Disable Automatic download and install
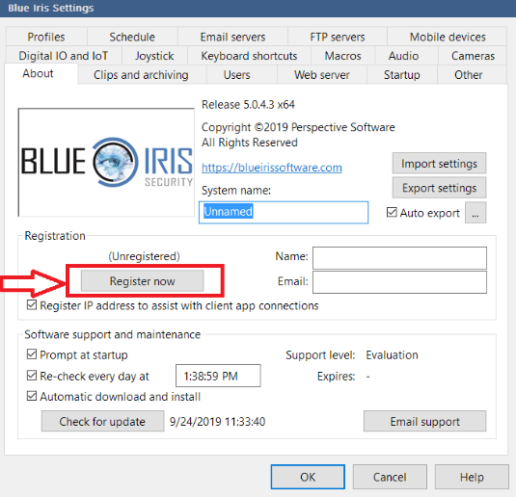The width and height of the screenshot is (516, 497). [x=32, y=396]
